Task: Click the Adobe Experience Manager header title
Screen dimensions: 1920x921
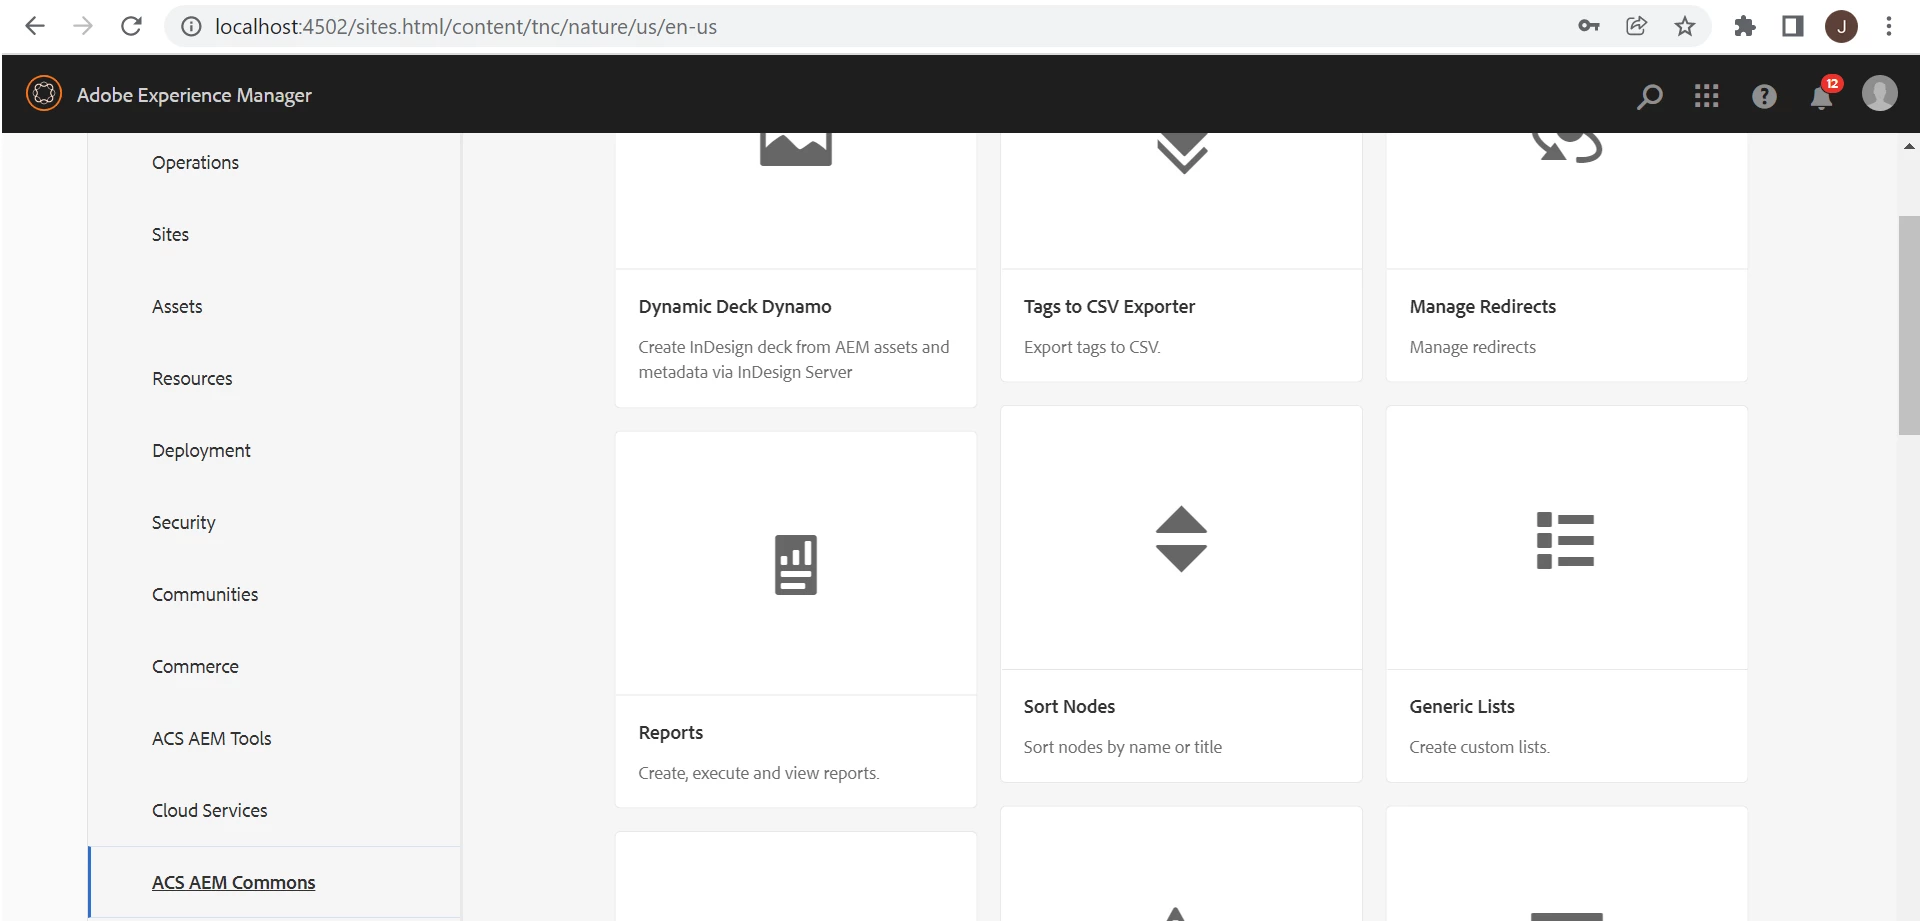Action: pyautogui.click(x=194, y=95)
